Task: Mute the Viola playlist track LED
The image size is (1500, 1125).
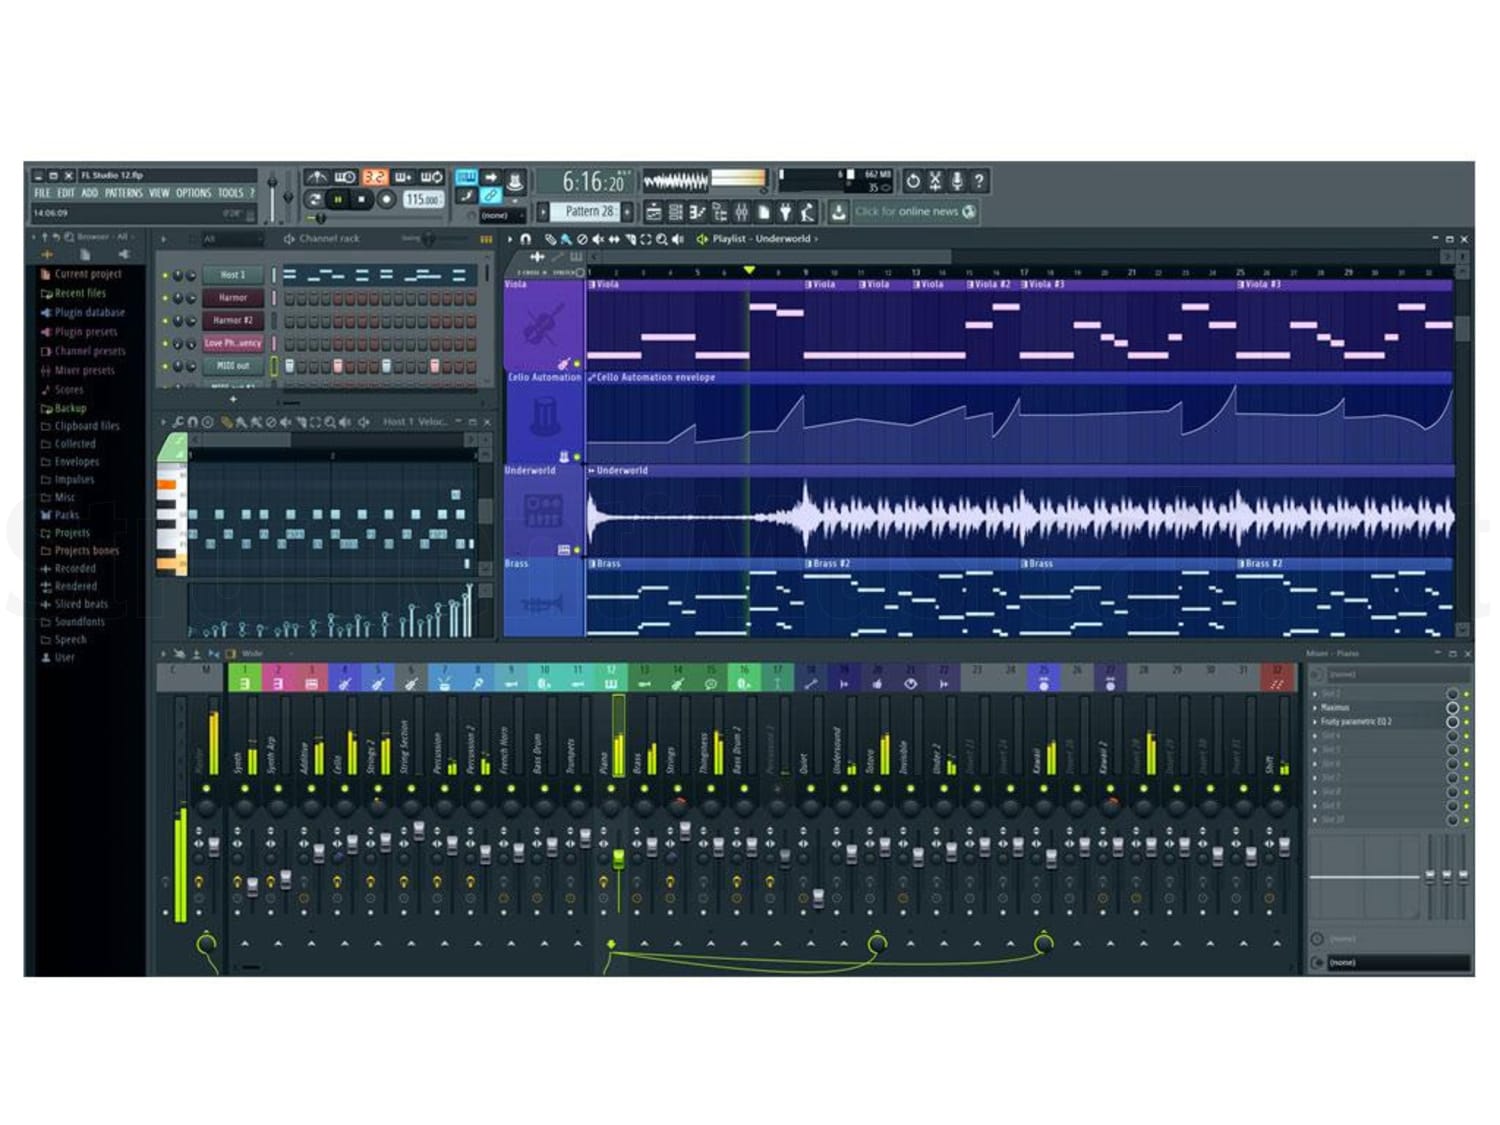Action: [x=577, y=364]
